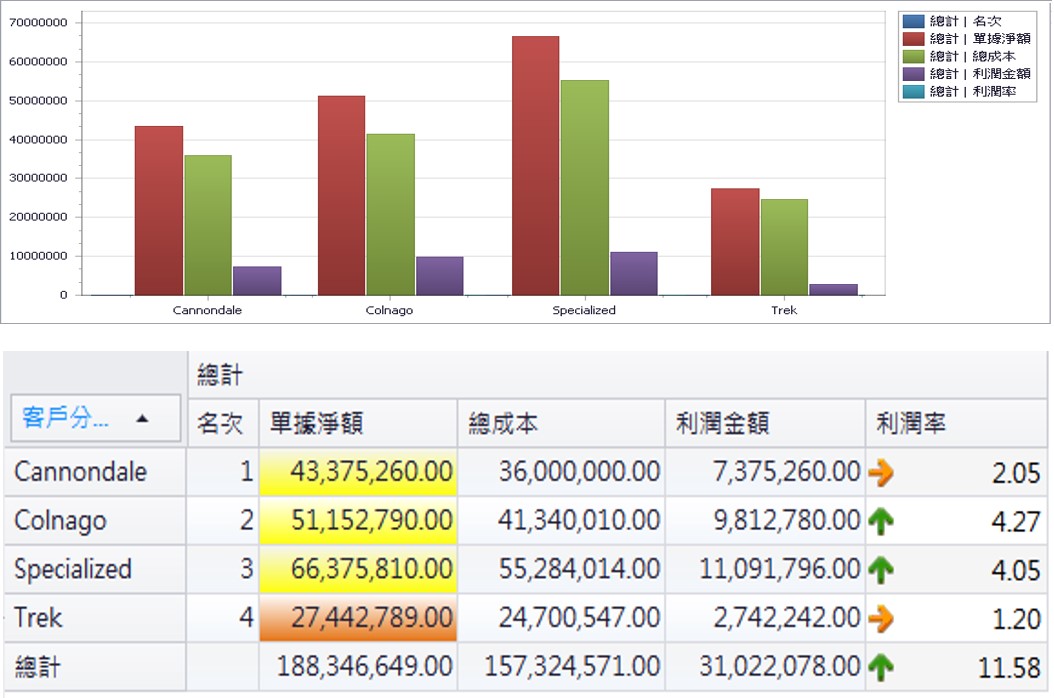Click Specialized's green bar in the chart
Viewport: 1054px width, 698px height.
(x=585, y=188)
